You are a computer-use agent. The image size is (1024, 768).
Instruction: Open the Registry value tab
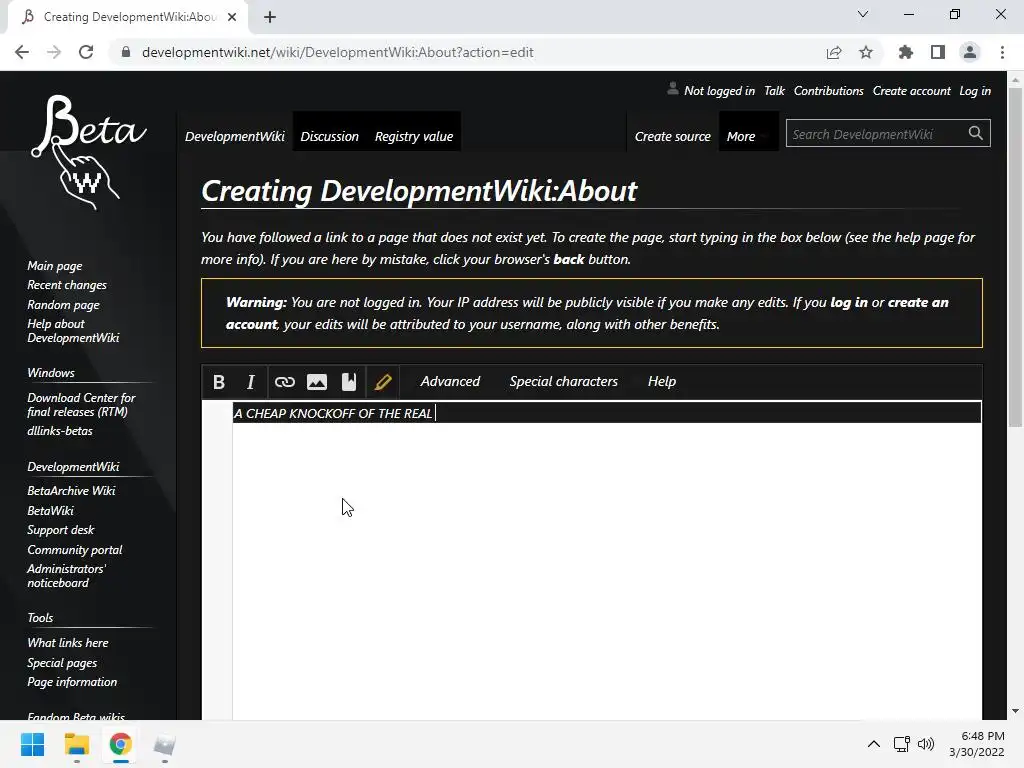click(x=414, y=136)
